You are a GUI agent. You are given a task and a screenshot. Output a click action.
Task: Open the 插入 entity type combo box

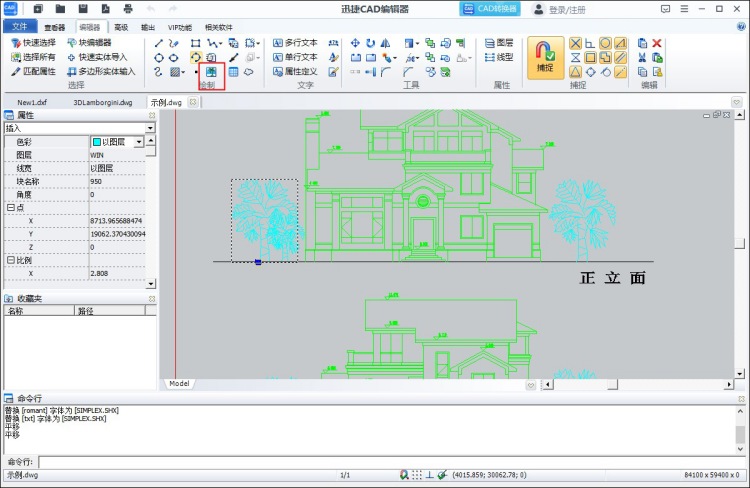point(79,128)
